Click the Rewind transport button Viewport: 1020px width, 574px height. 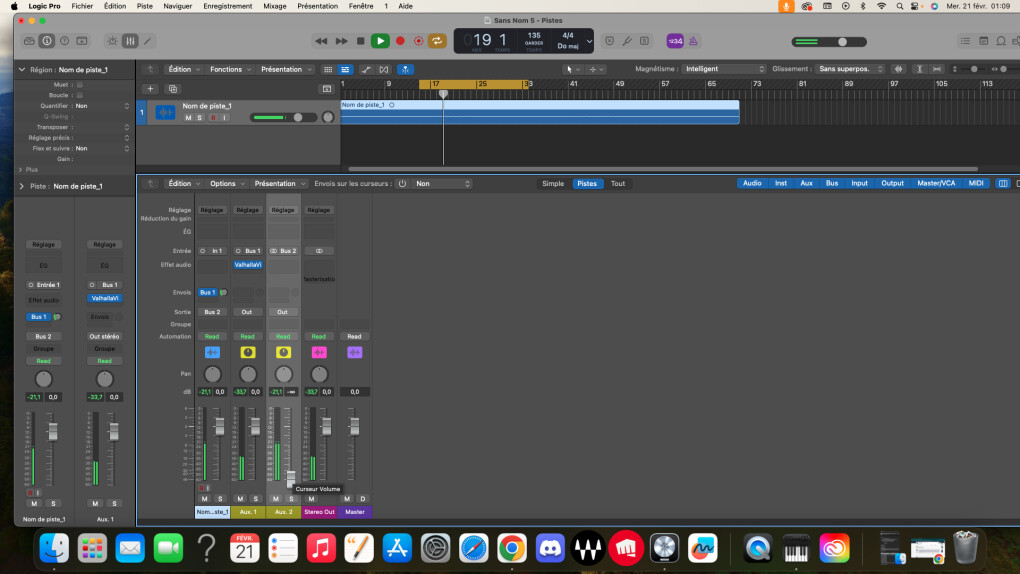tap(321, 41)
